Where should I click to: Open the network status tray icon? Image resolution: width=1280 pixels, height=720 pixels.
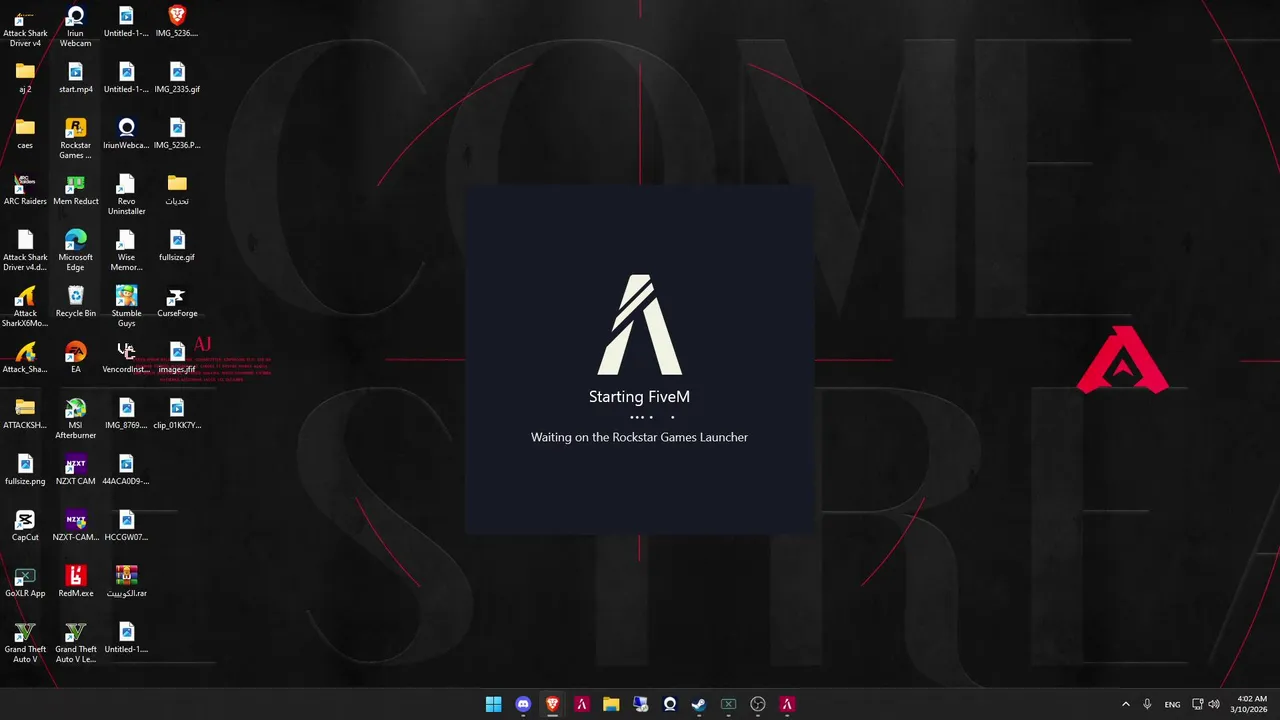[1198, 704]
